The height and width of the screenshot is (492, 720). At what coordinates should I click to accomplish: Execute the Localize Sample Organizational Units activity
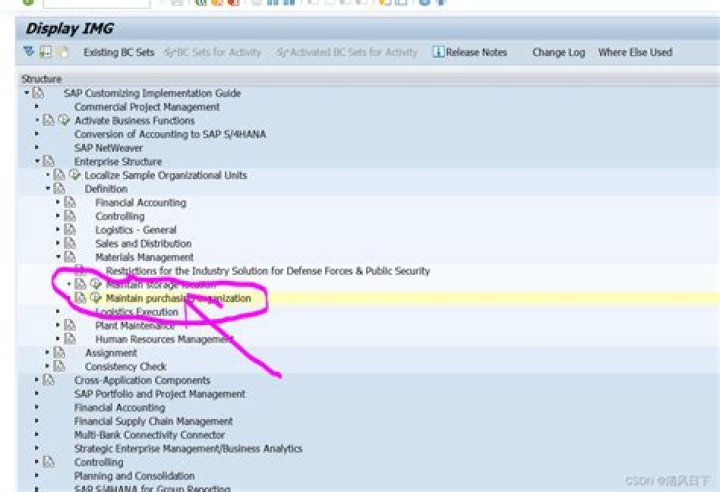point(74,175)
